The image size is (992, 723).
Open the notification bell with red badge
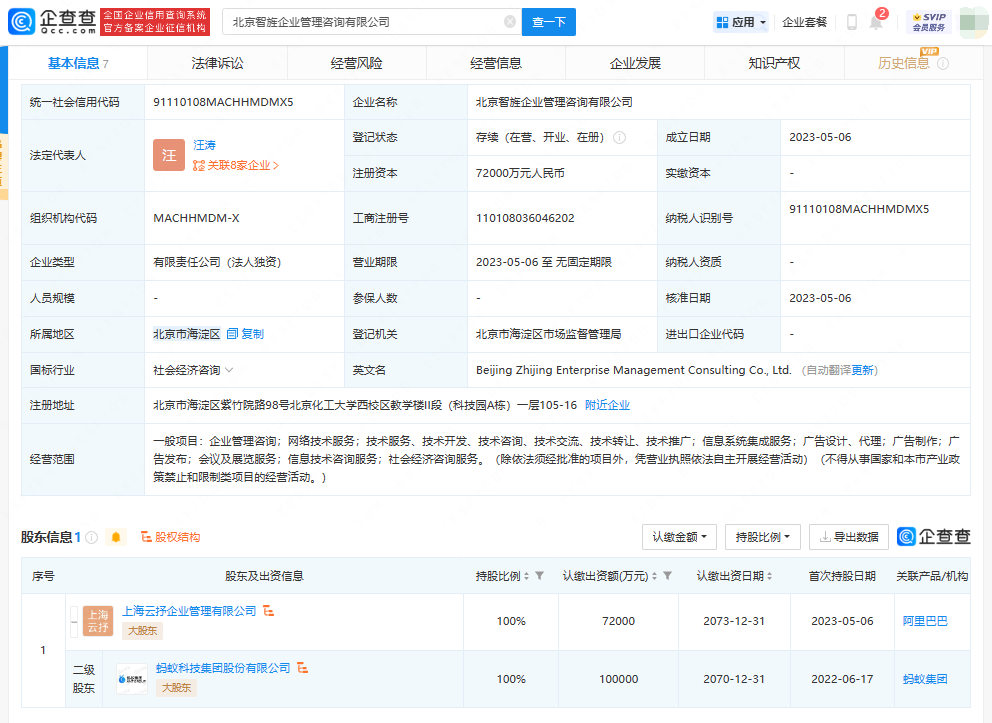[875, 21]
